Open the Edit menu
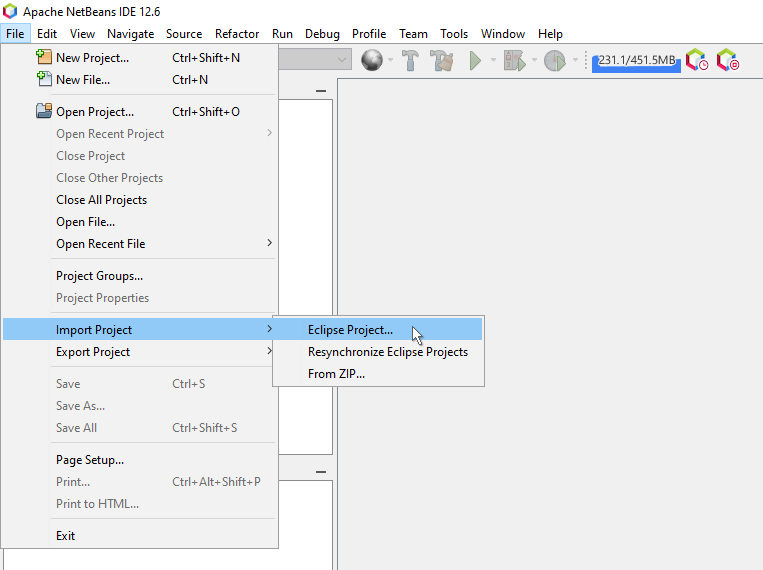763x570 pixels. [x=47, y=34]
